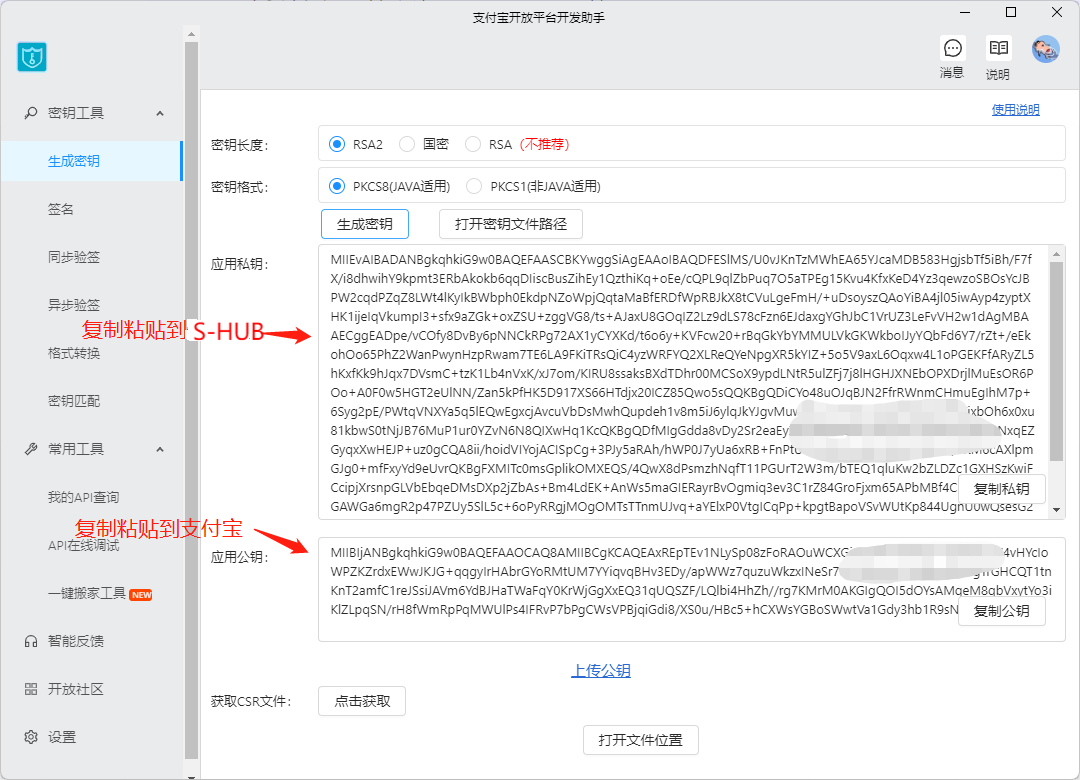This screenshot has width=1080, height=780.
Task: Click inside the 应用公钥 text area
Action: click(x=692, y=590)
